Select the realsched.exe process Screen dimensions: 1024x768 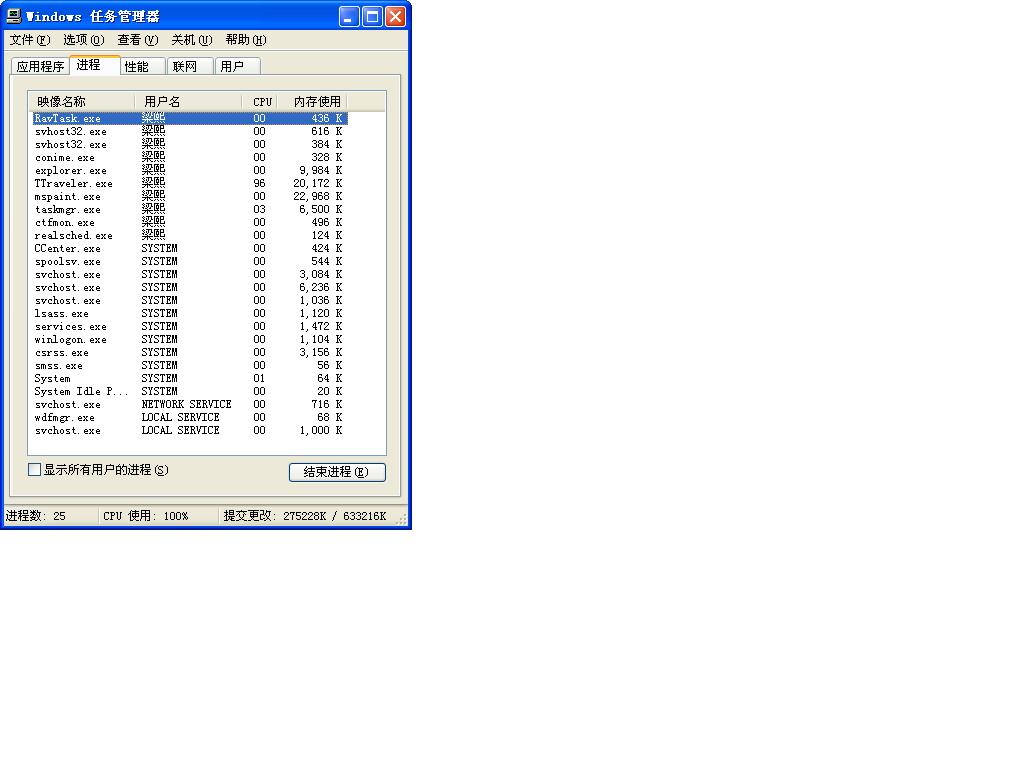pyautogui.click(x=189, y=236)
